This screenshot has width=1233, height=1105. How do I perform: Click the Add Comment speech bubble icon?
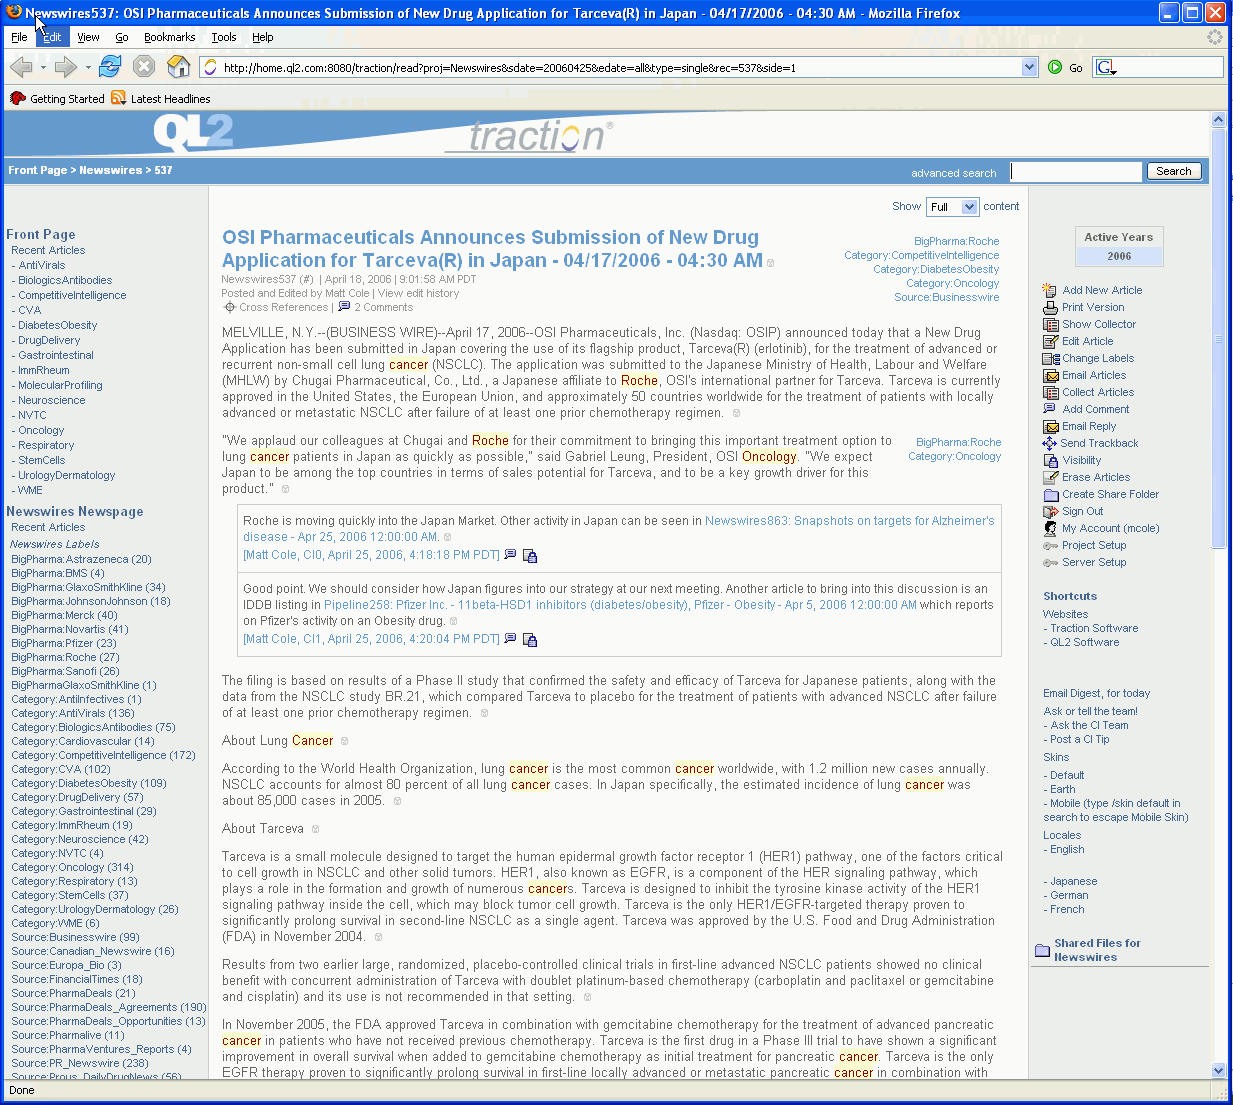pos(1050,408)
